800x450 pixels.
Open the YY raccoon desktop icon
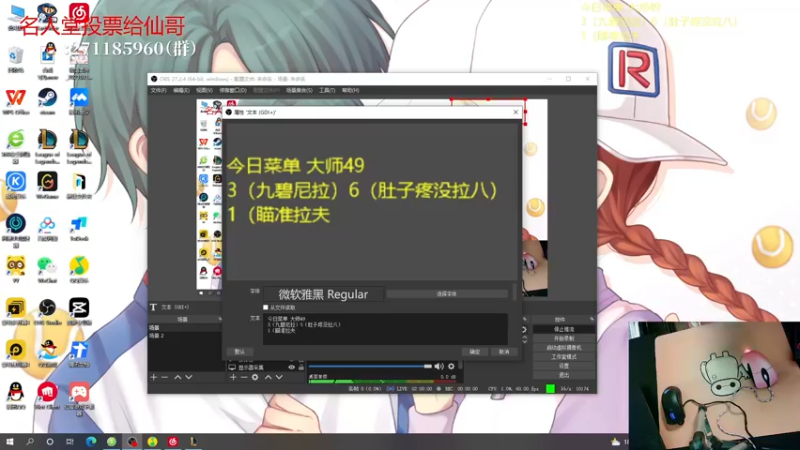coord(16,269)
